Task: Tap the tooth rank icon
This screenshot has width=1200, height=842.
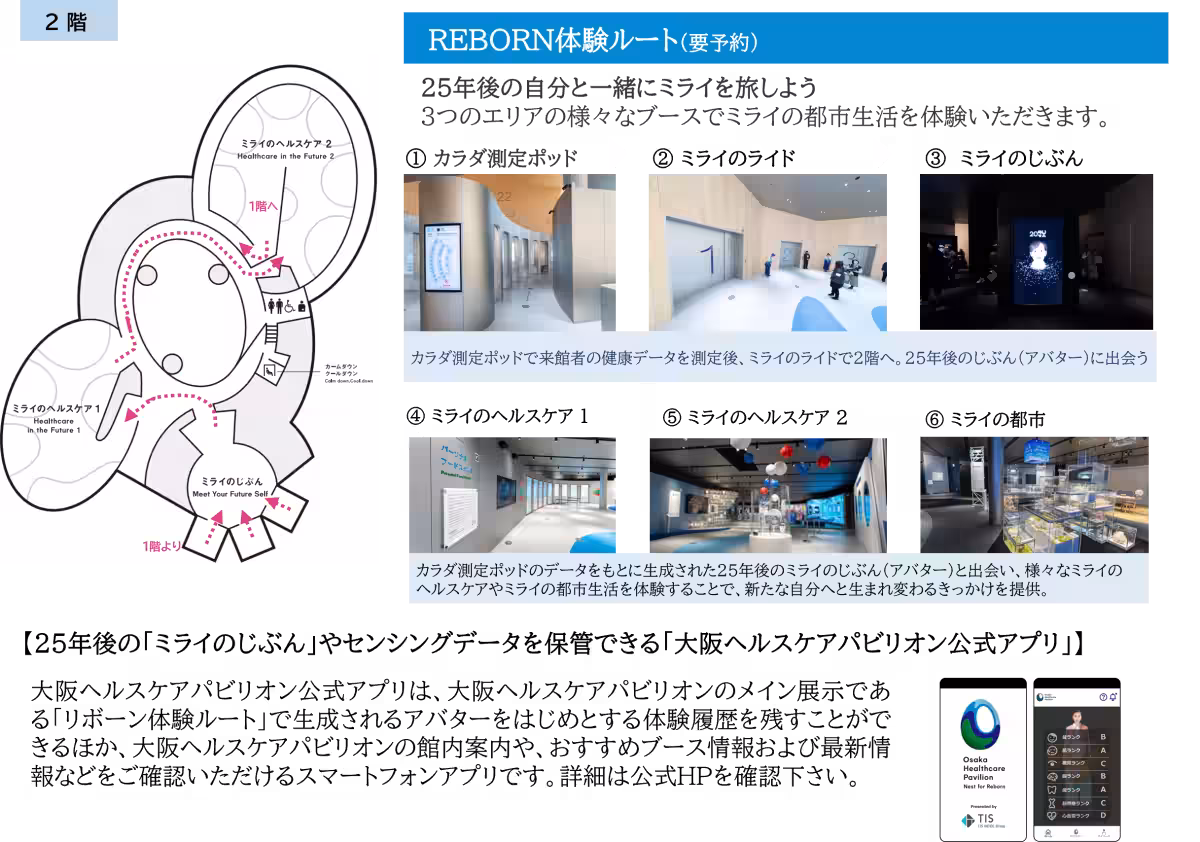Action: tap(1052, 789)
